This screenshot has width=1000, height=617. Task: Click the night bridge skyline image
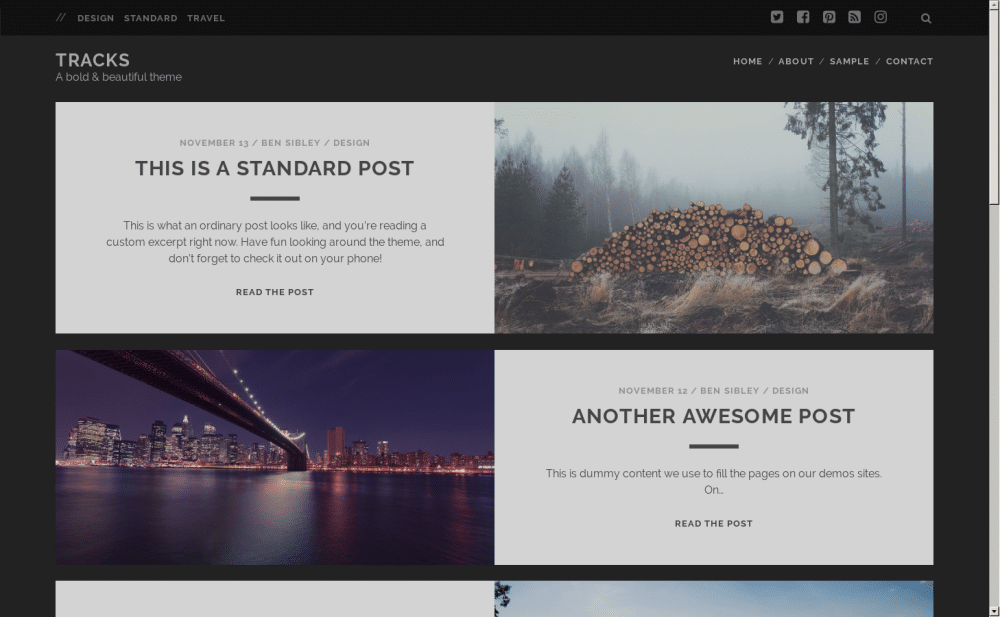click(x=274, y=457)
